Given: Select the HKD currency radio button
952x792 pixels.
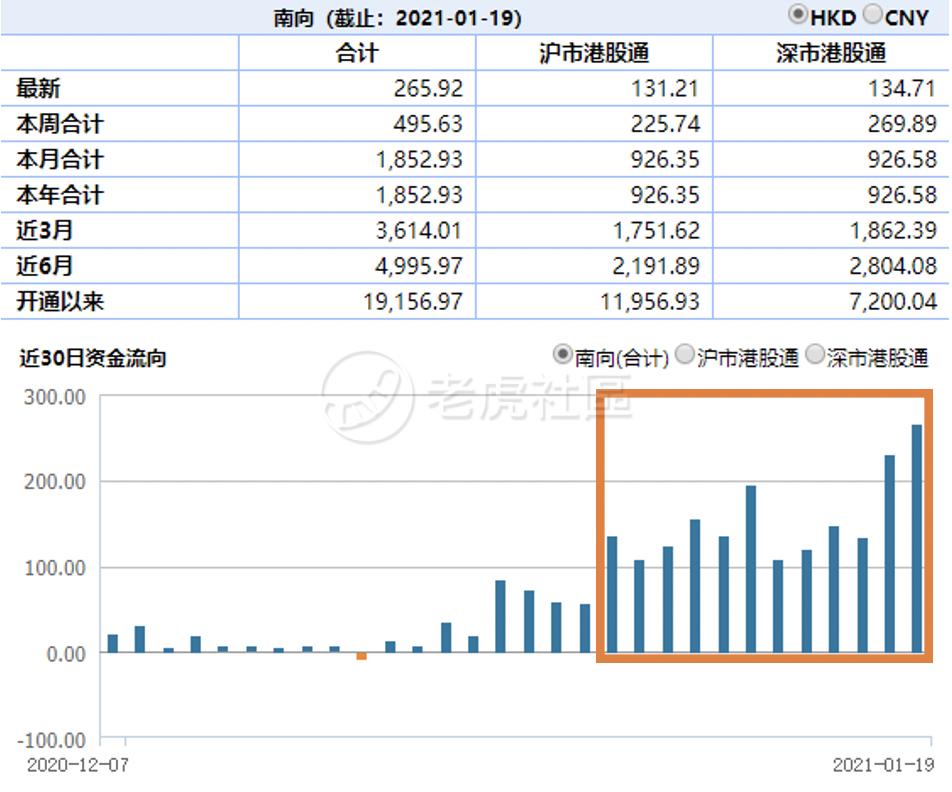Looking at the screenshot, I should (x=798, y=15).
